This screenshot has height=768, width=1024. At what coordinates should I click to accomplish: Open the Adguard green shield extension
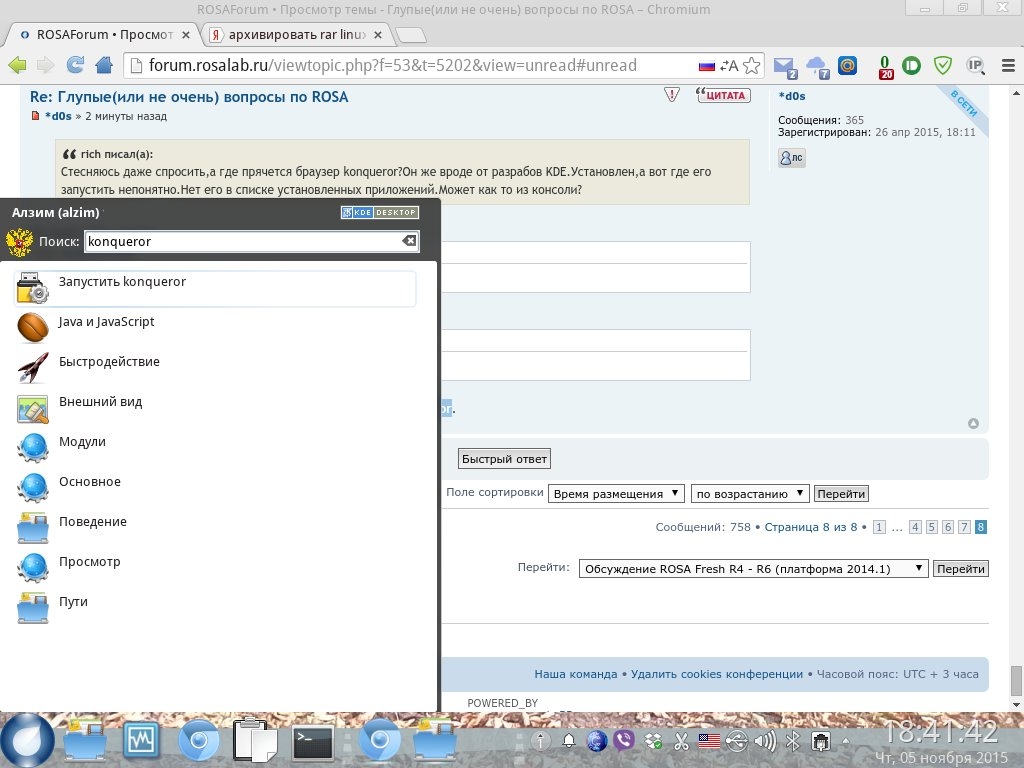[942, 65]
